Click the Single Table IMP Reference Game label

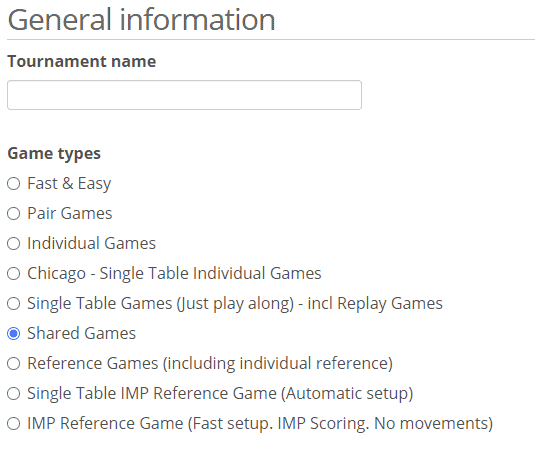pyautogui.click(x=220, y=393)
